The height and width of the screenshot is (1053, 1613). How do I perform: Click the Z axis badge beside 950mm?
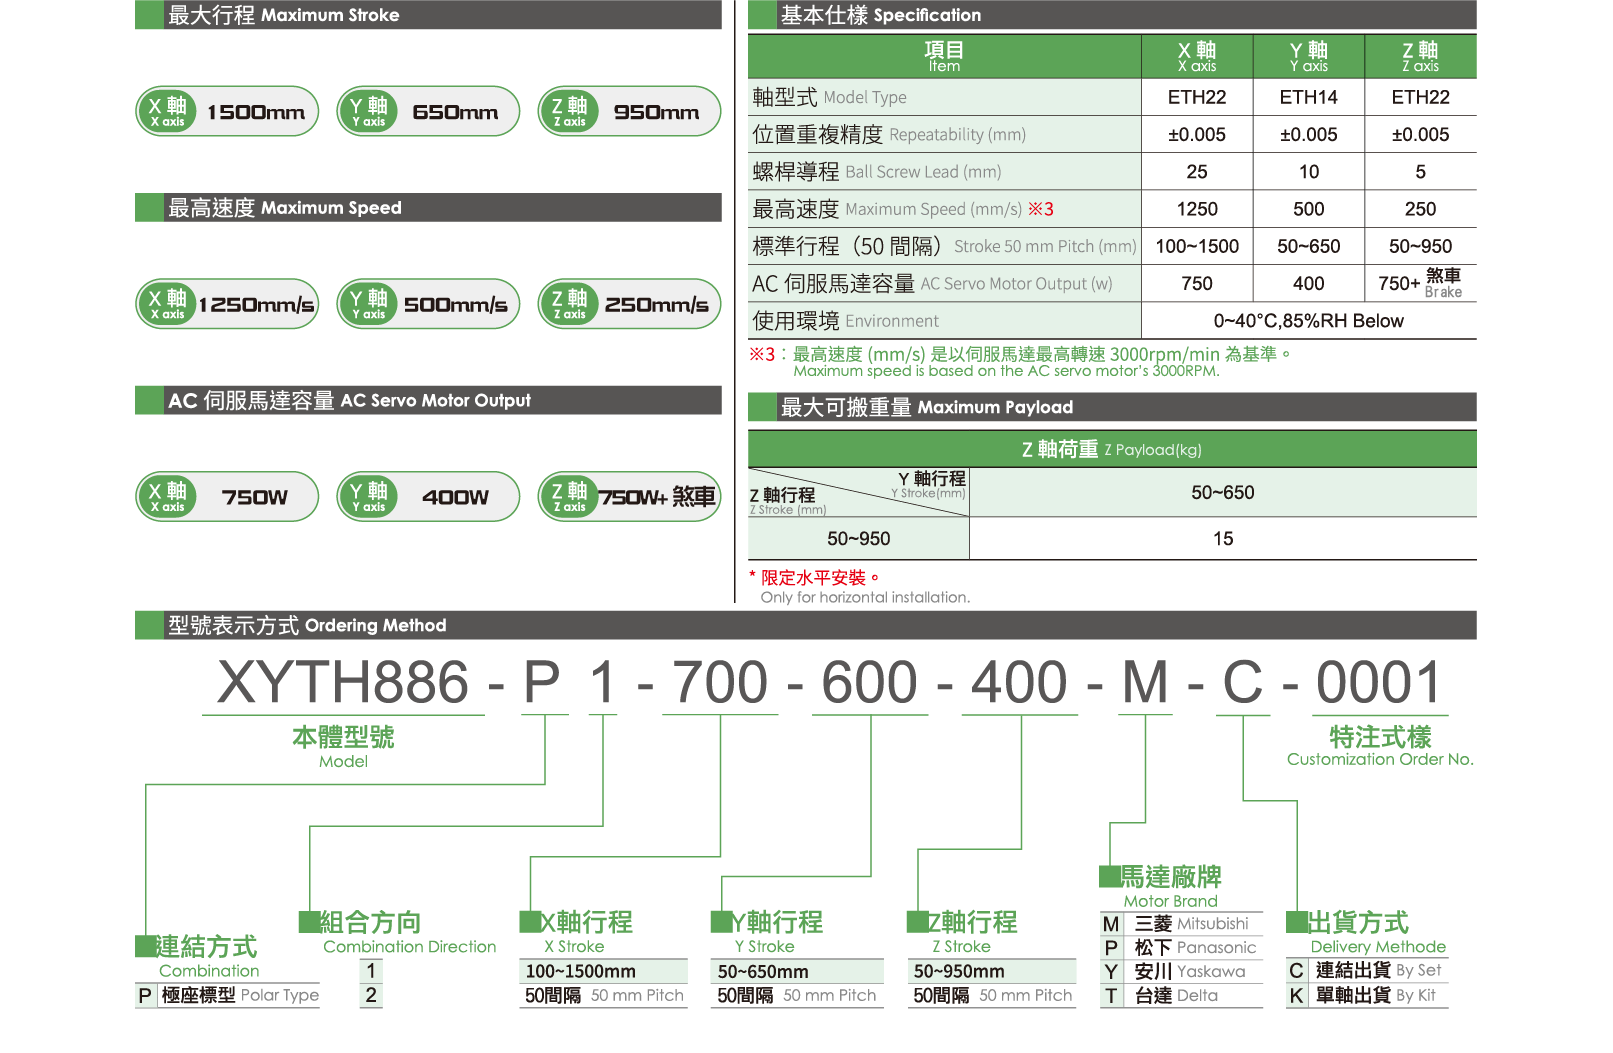point(569,111)
